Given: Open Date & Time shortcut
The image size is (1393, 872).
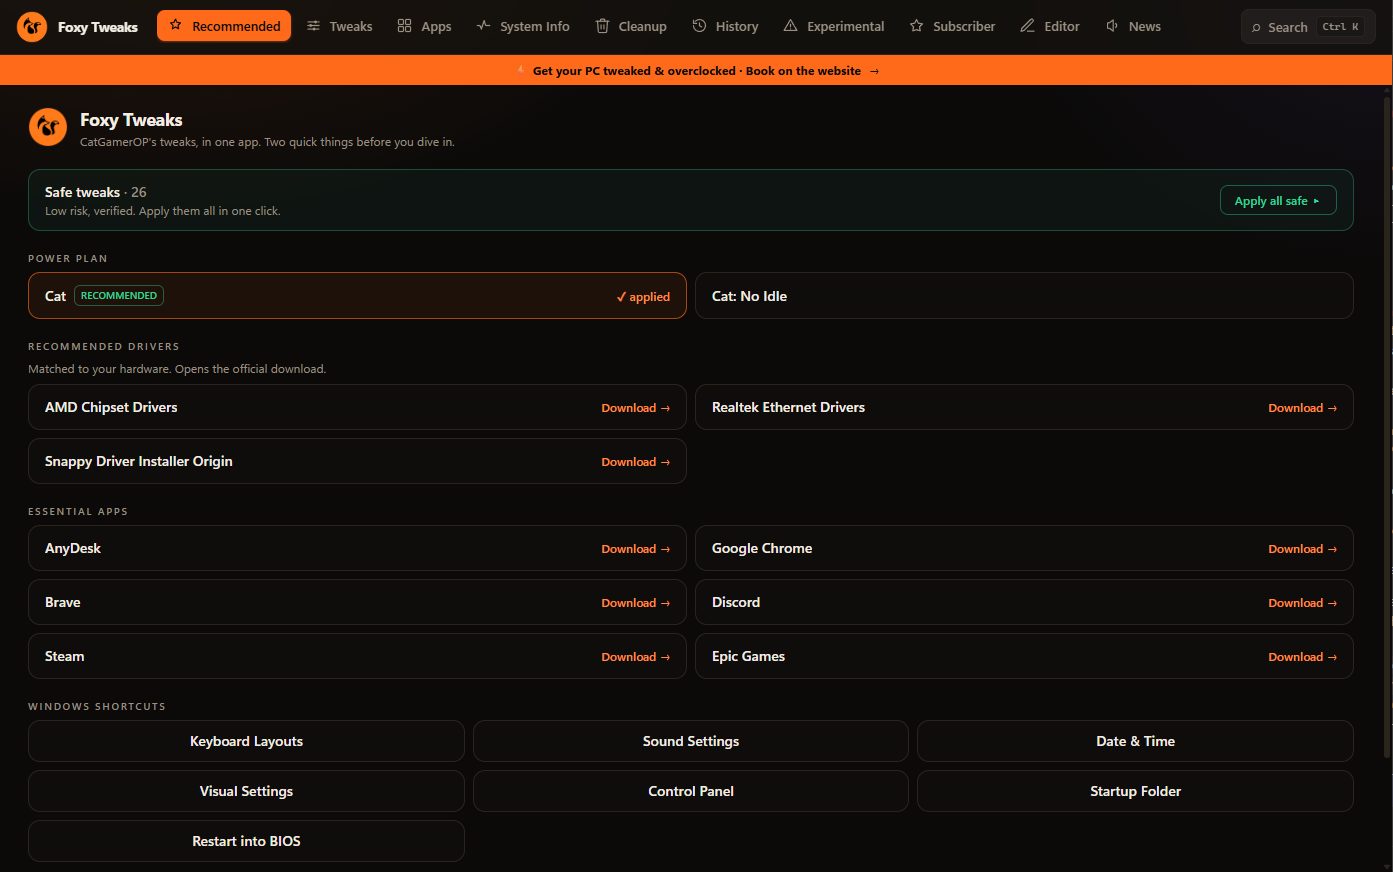Looking at the screenshot, I should point(1135,741).
